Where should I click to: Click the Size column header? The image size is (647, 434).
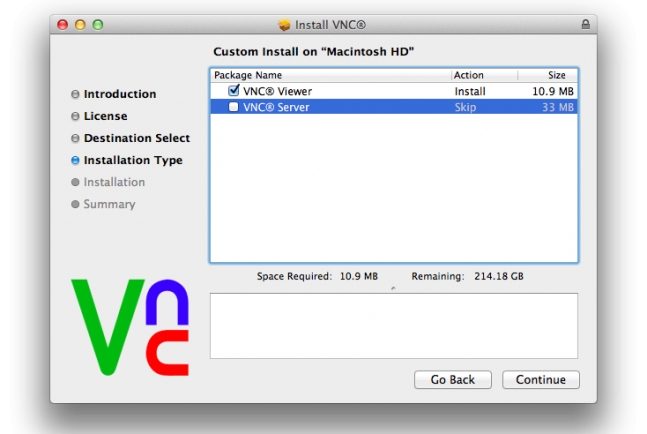coord(548,75)
